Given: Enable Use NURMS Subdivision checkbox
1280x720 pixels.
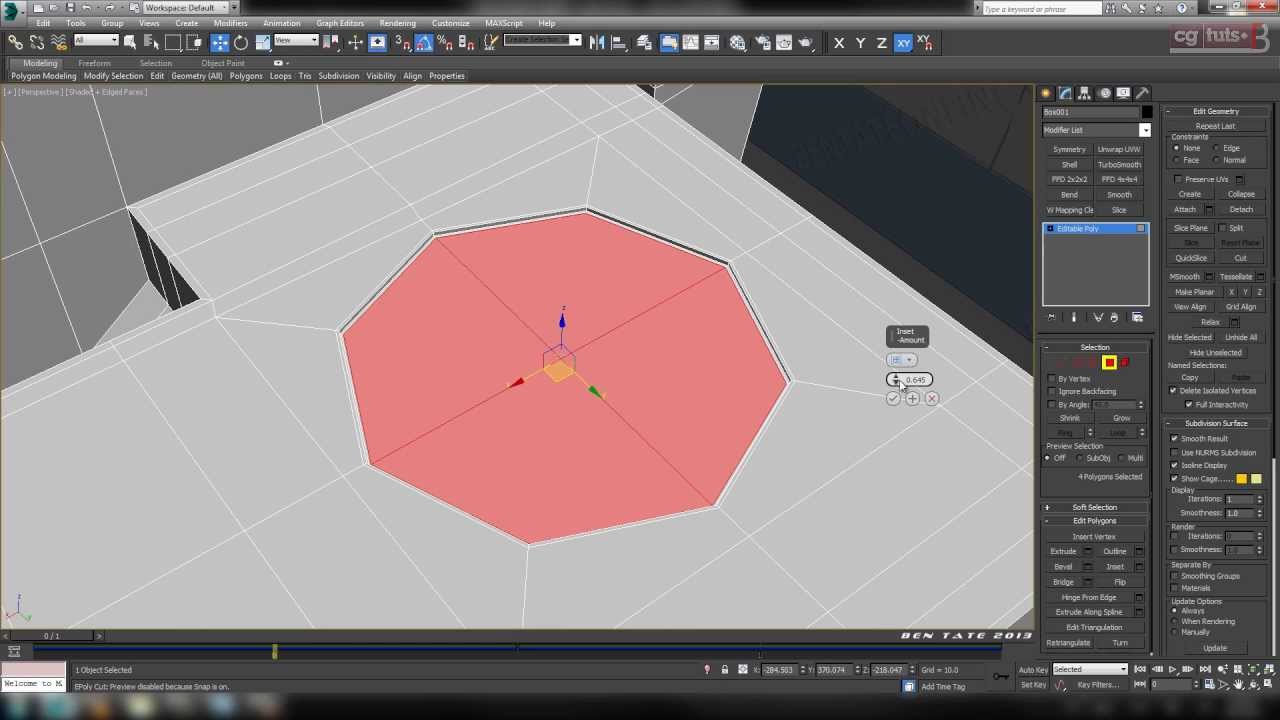Looking at the screenshot, I should (x=1175, y=453).
